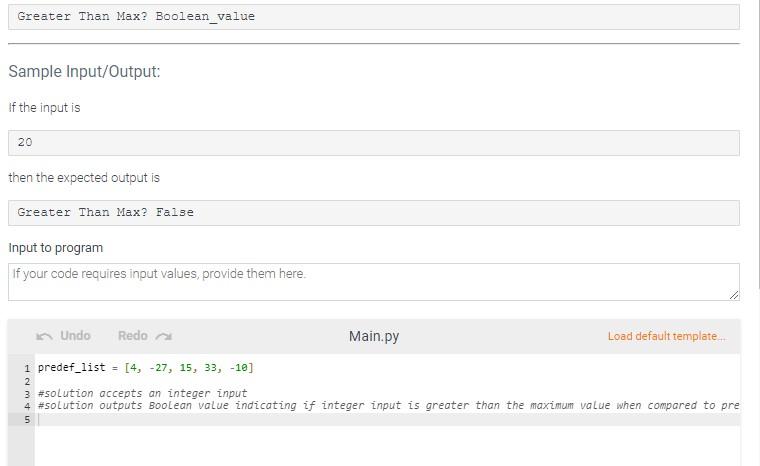This screenshot has height=466, width=760.
Task: Click the Redo arrow icon
Action: tap(164, 336)
